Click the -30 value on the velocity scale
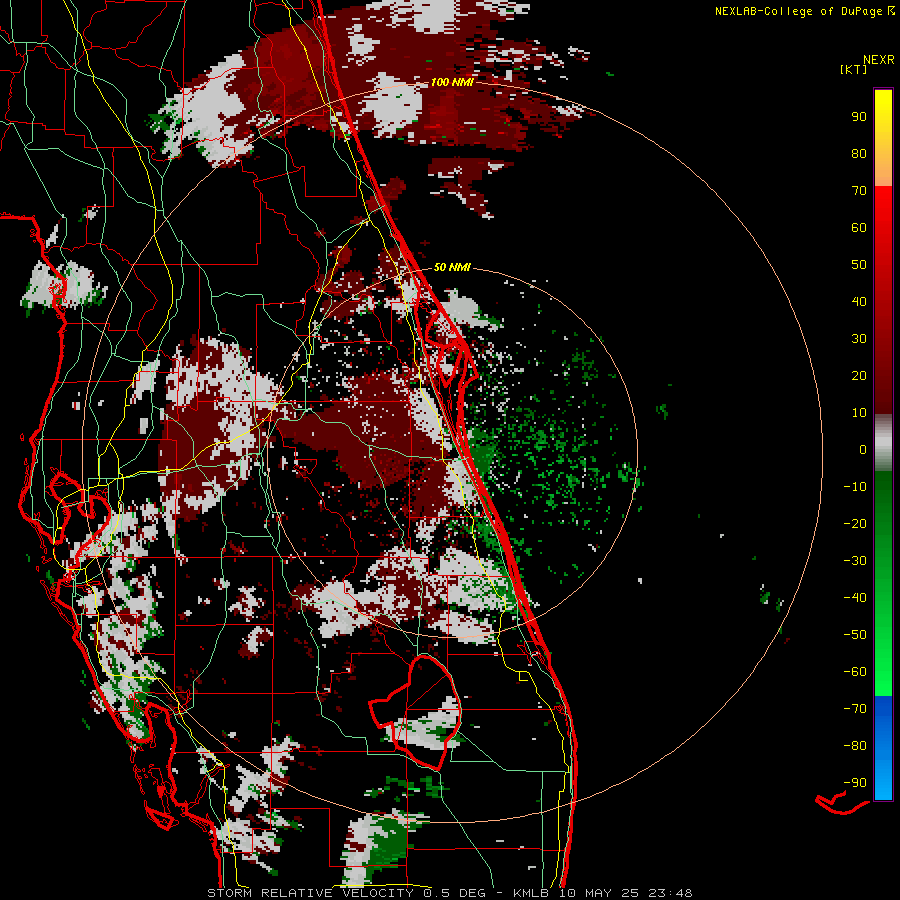The image size is (900, 900). tap(855, 561)
